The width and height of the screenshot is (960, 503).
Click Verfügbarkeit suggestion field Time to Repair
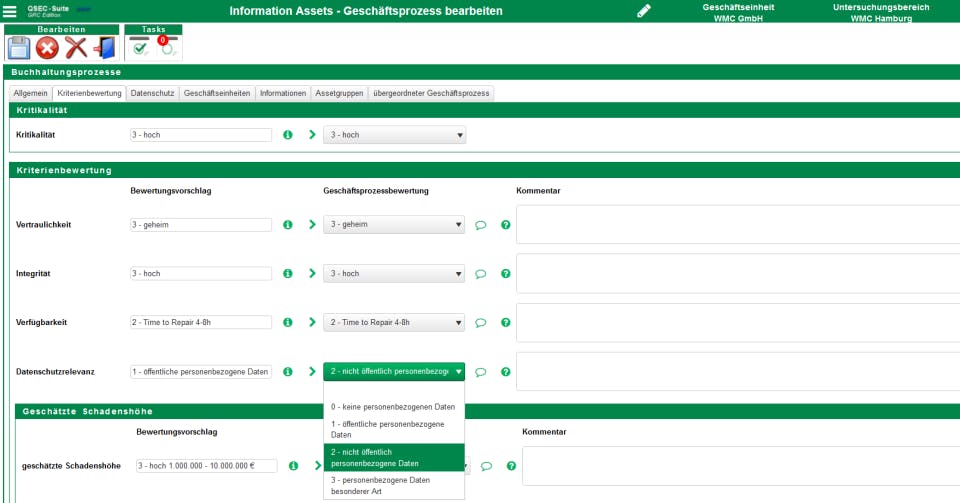click(x=201, y=322)
